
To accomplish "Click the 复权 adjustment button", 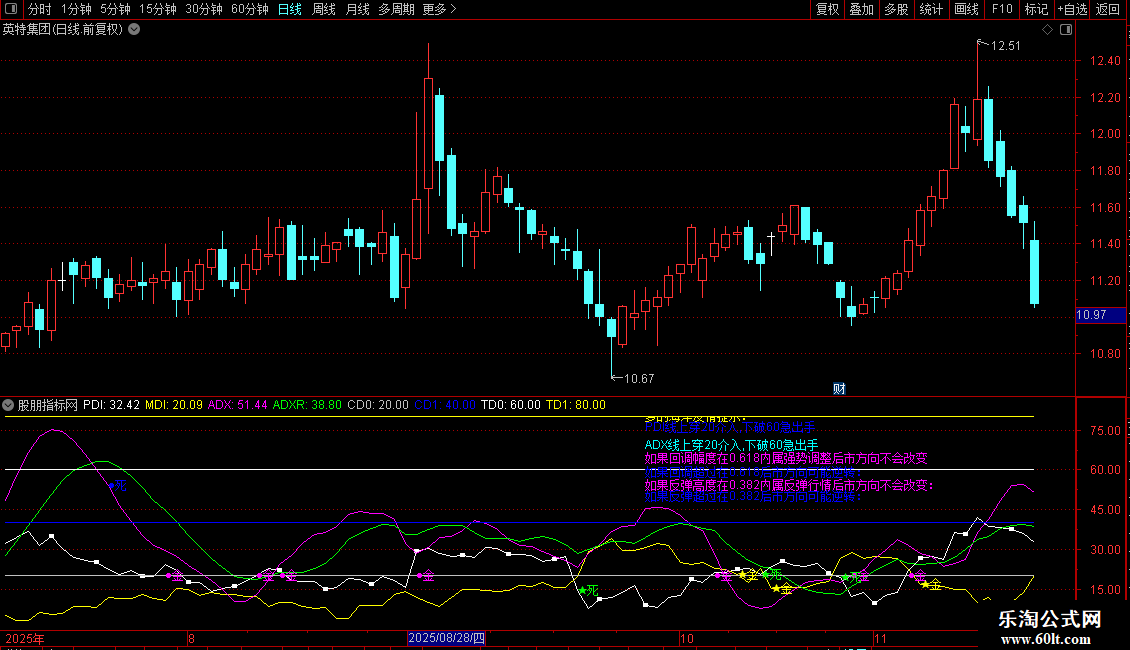I will point(828,10).
